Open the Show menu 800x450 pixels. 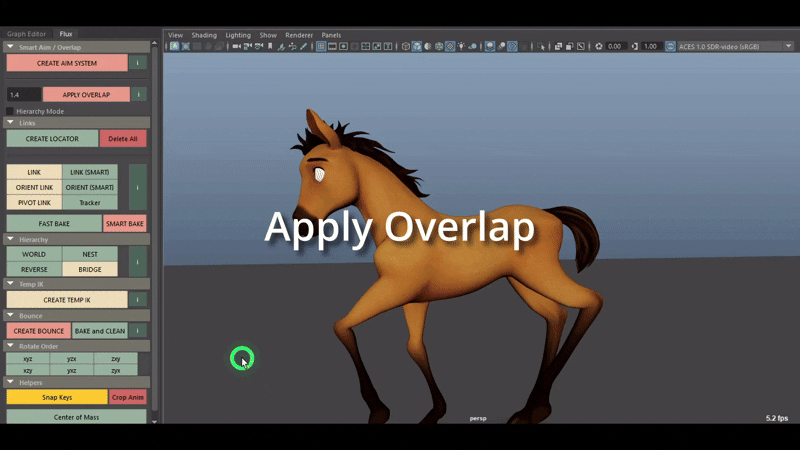268,35
